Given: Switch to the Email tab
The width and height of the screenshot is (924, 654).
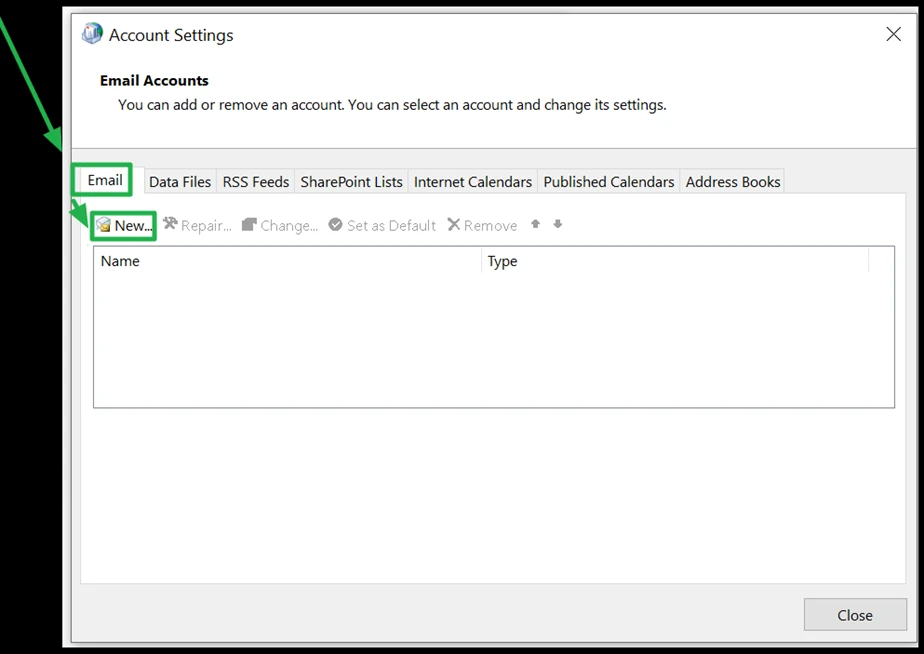Looking at the screenshot, I should tap(105, 180).
